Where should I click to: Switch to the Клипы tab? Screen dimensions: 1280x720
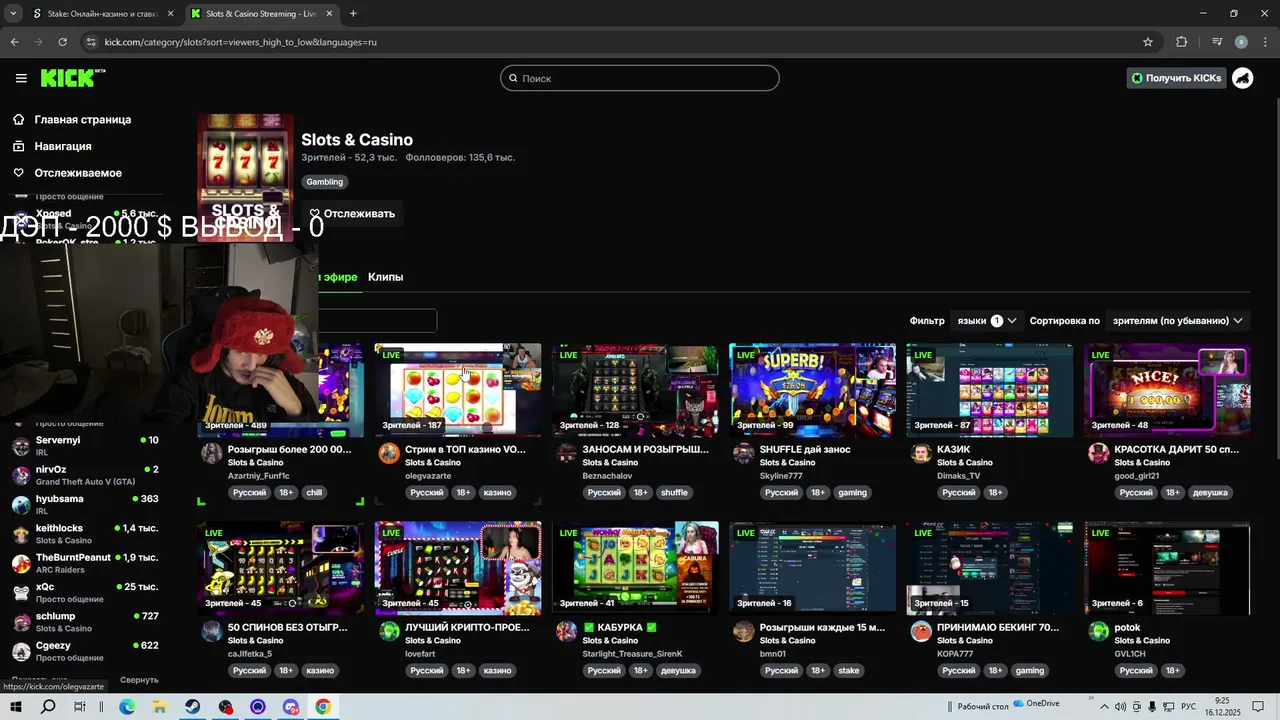coord(385,277)
